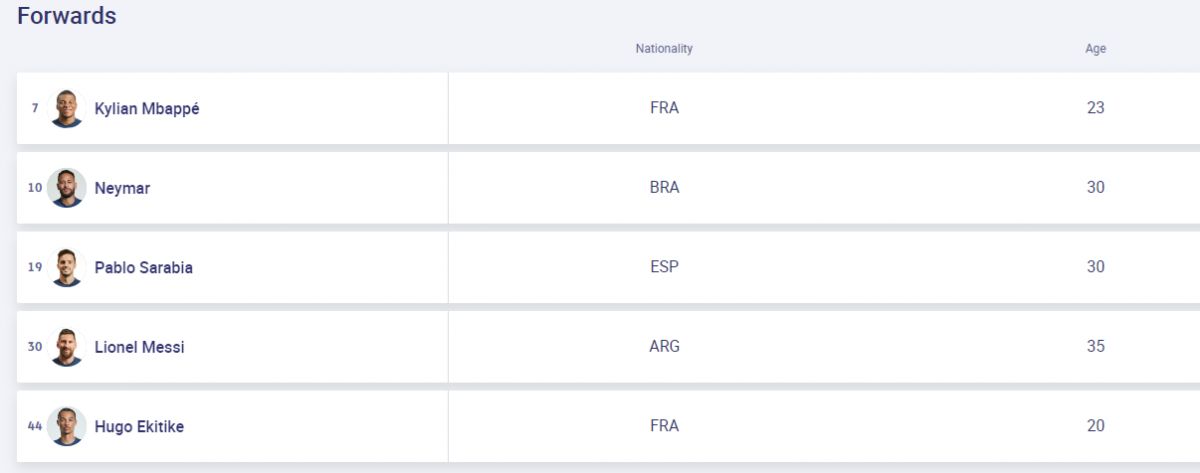Open the Neymar name link

click(122, 188)
